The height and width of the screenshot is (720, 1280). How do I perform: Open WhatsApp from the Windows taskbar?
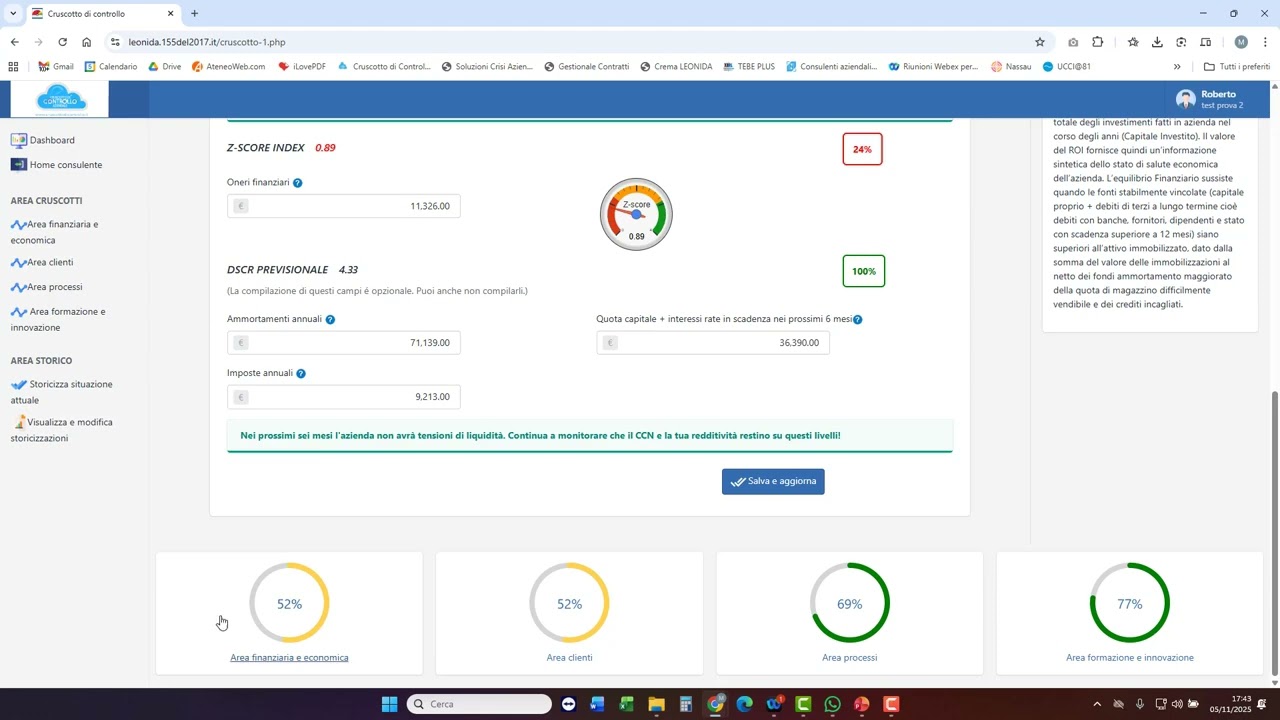[x=833, y=705]
